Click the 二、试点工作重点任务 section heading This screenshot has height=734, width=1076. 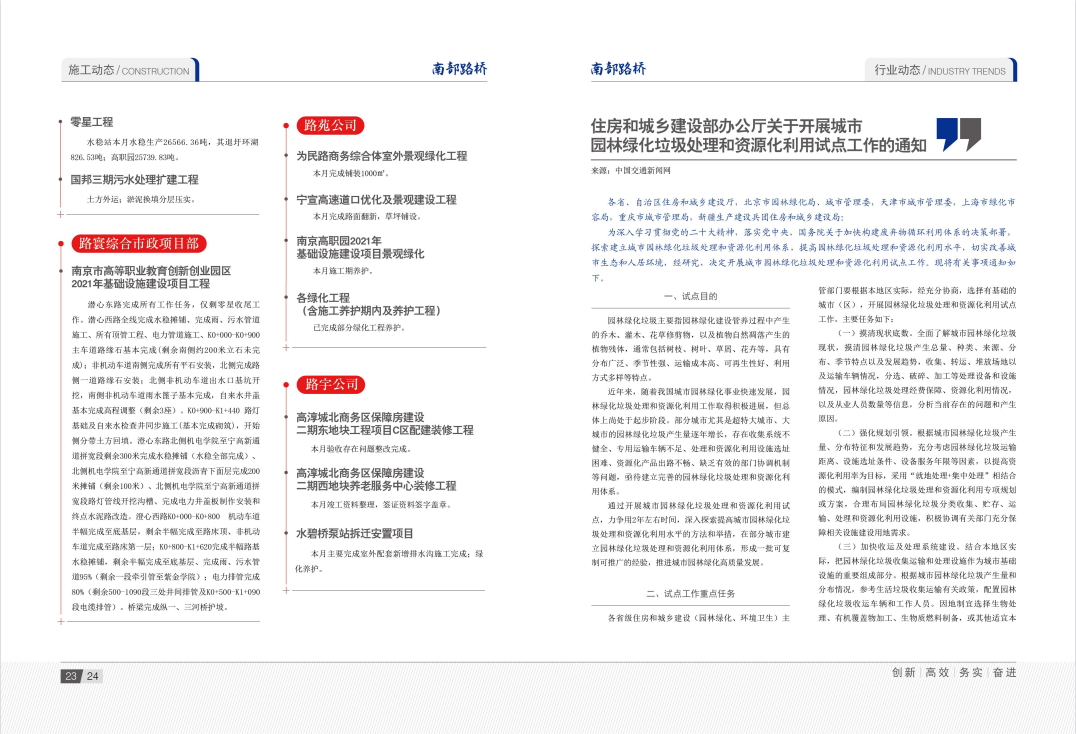click(x=691, y=593)
